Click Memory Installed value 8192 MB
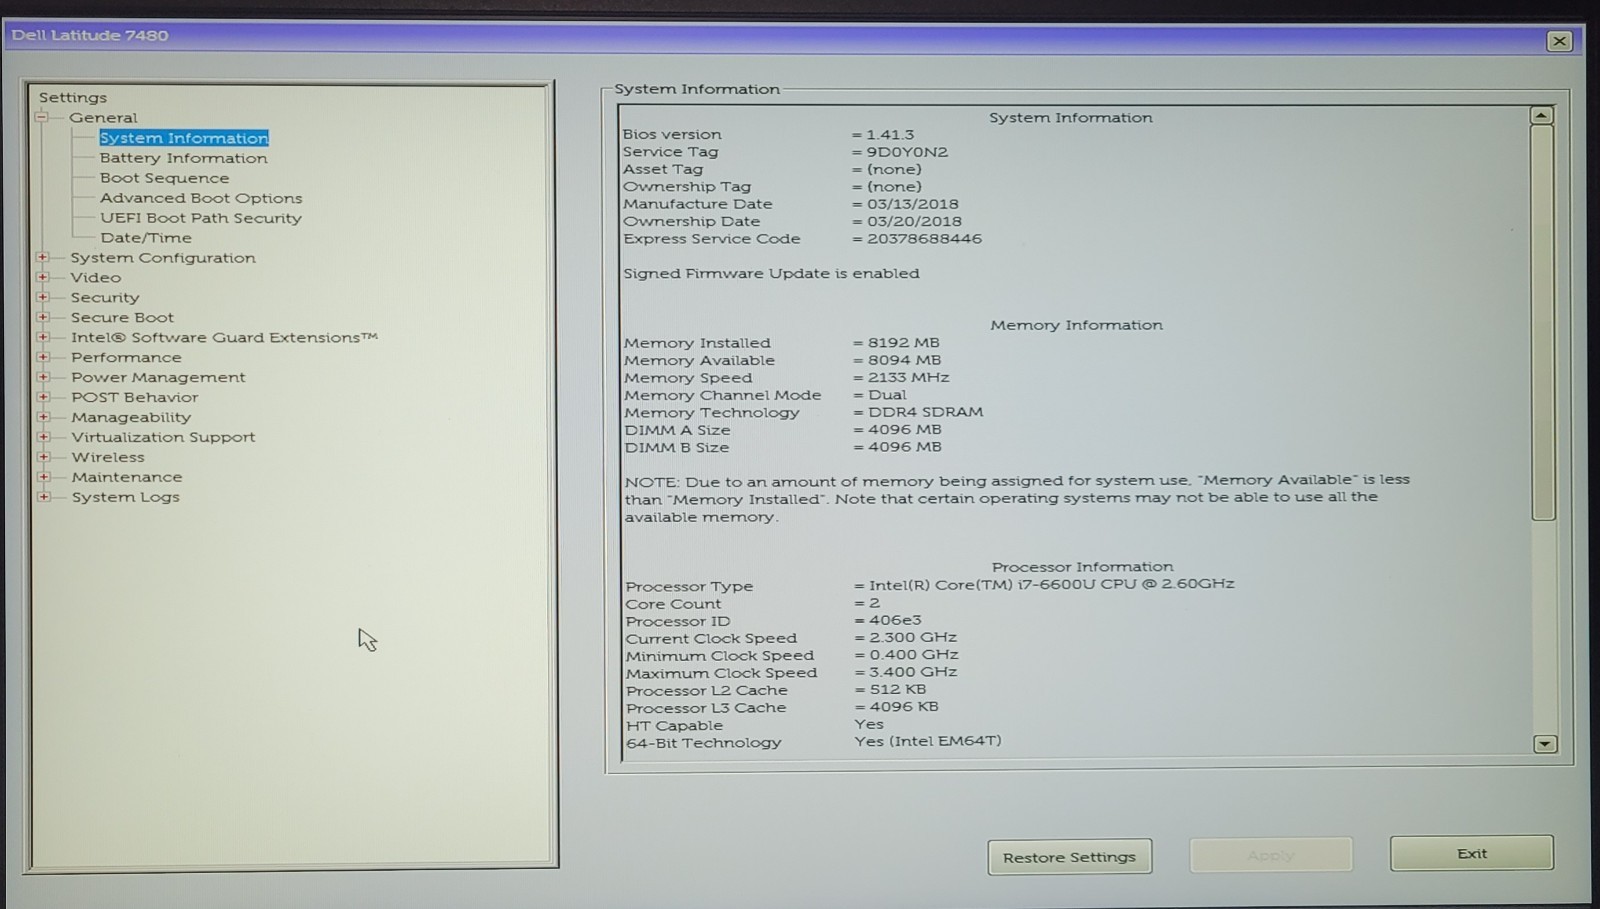Screen dimensions: 1600x909 (x=904, y=343)
